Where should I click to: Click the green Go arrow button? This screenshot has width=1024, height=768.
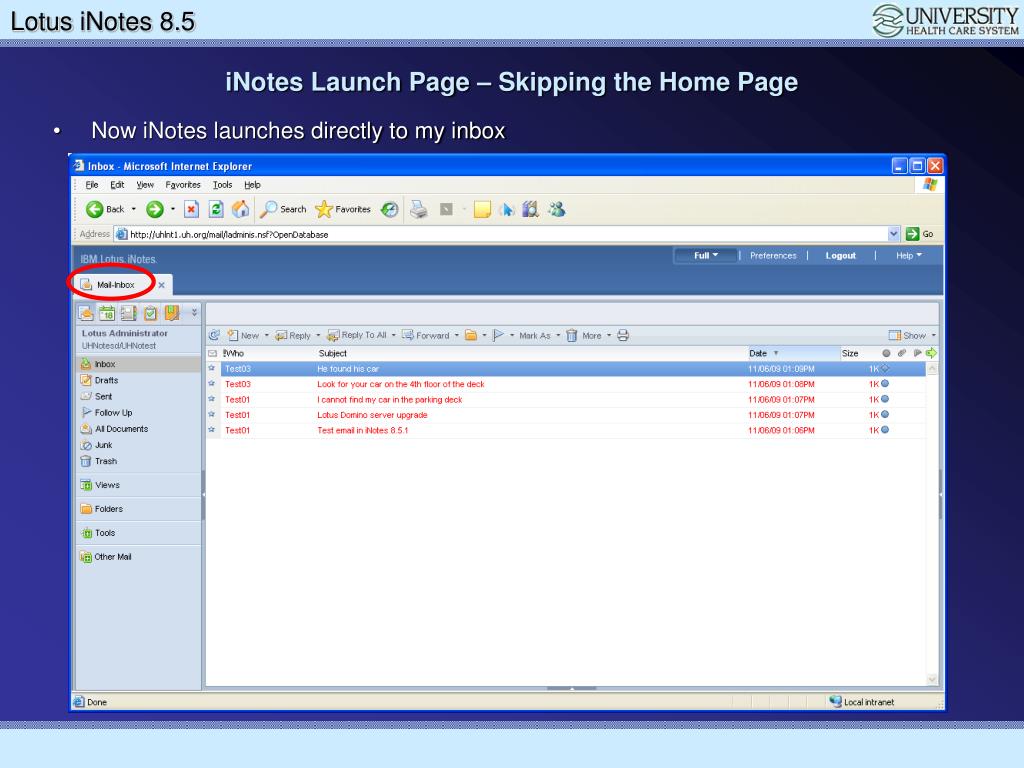pos(912,234)
